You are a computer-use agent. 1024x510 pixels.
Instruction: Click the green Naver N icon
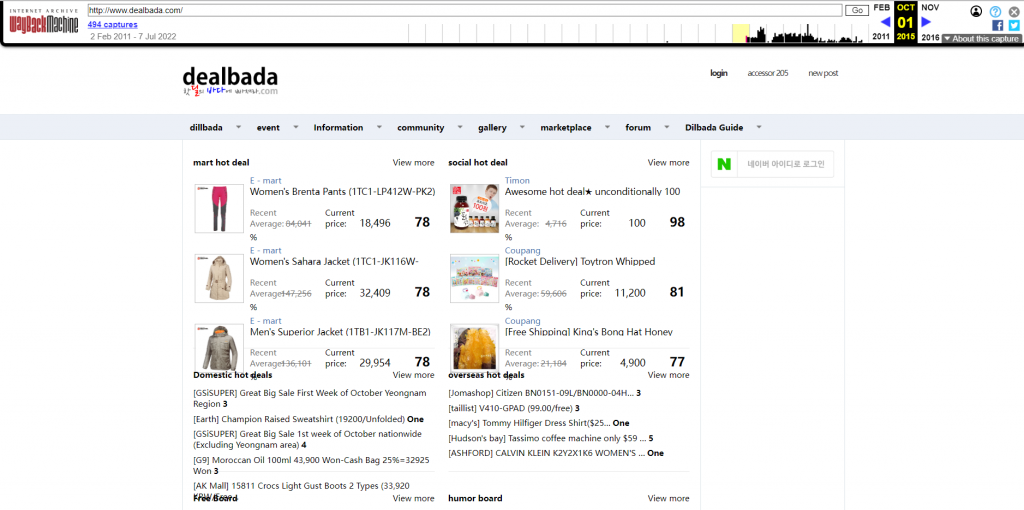click(x=724, y=164)
